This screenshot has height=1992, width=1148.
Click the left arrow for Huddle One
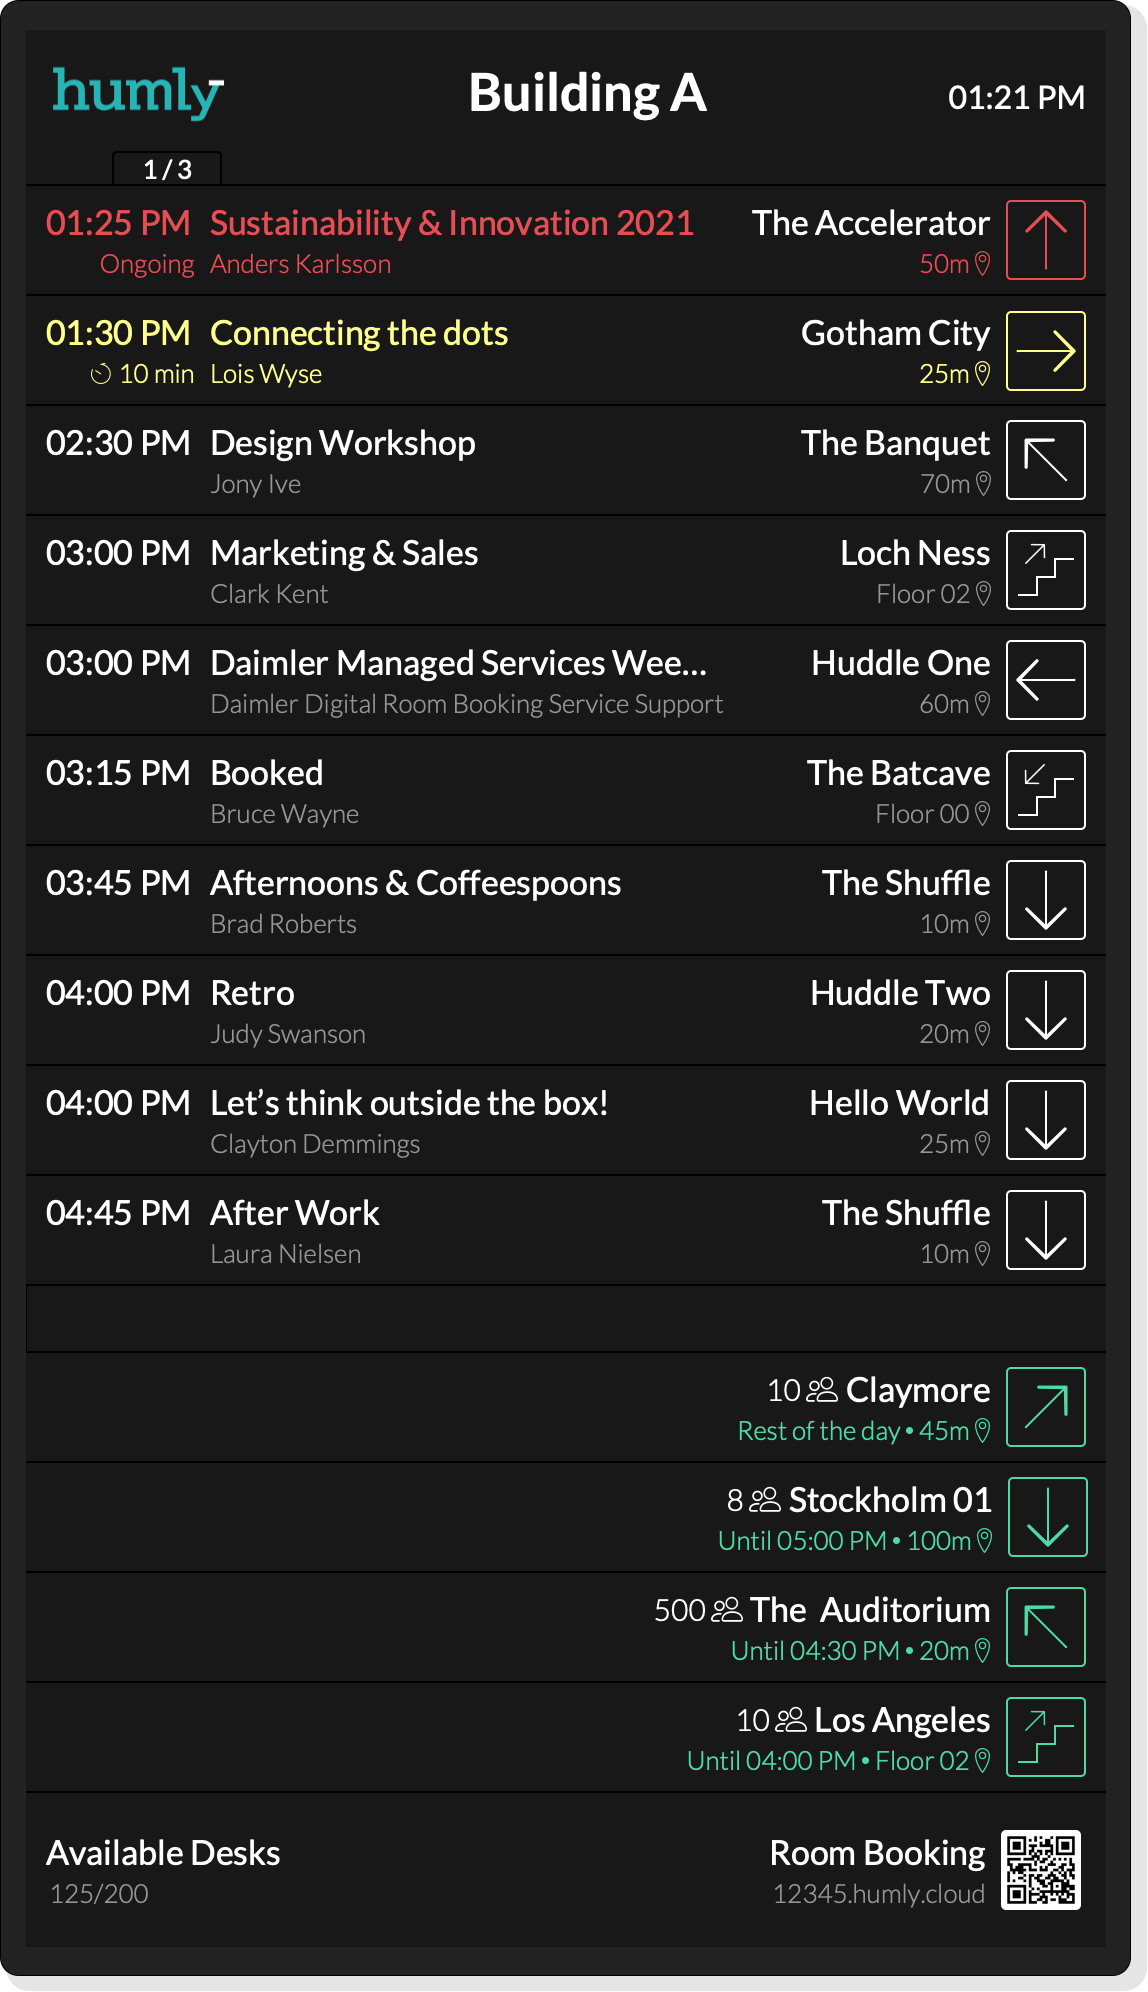(1045, 680)
